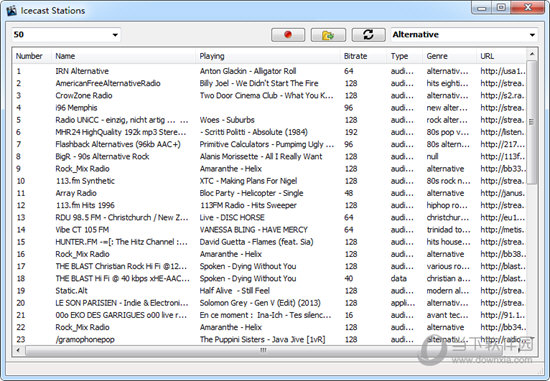Click Solomon Grey - Gen V (Edit)
Screen dimensions: 550x381
pos(260,303)
